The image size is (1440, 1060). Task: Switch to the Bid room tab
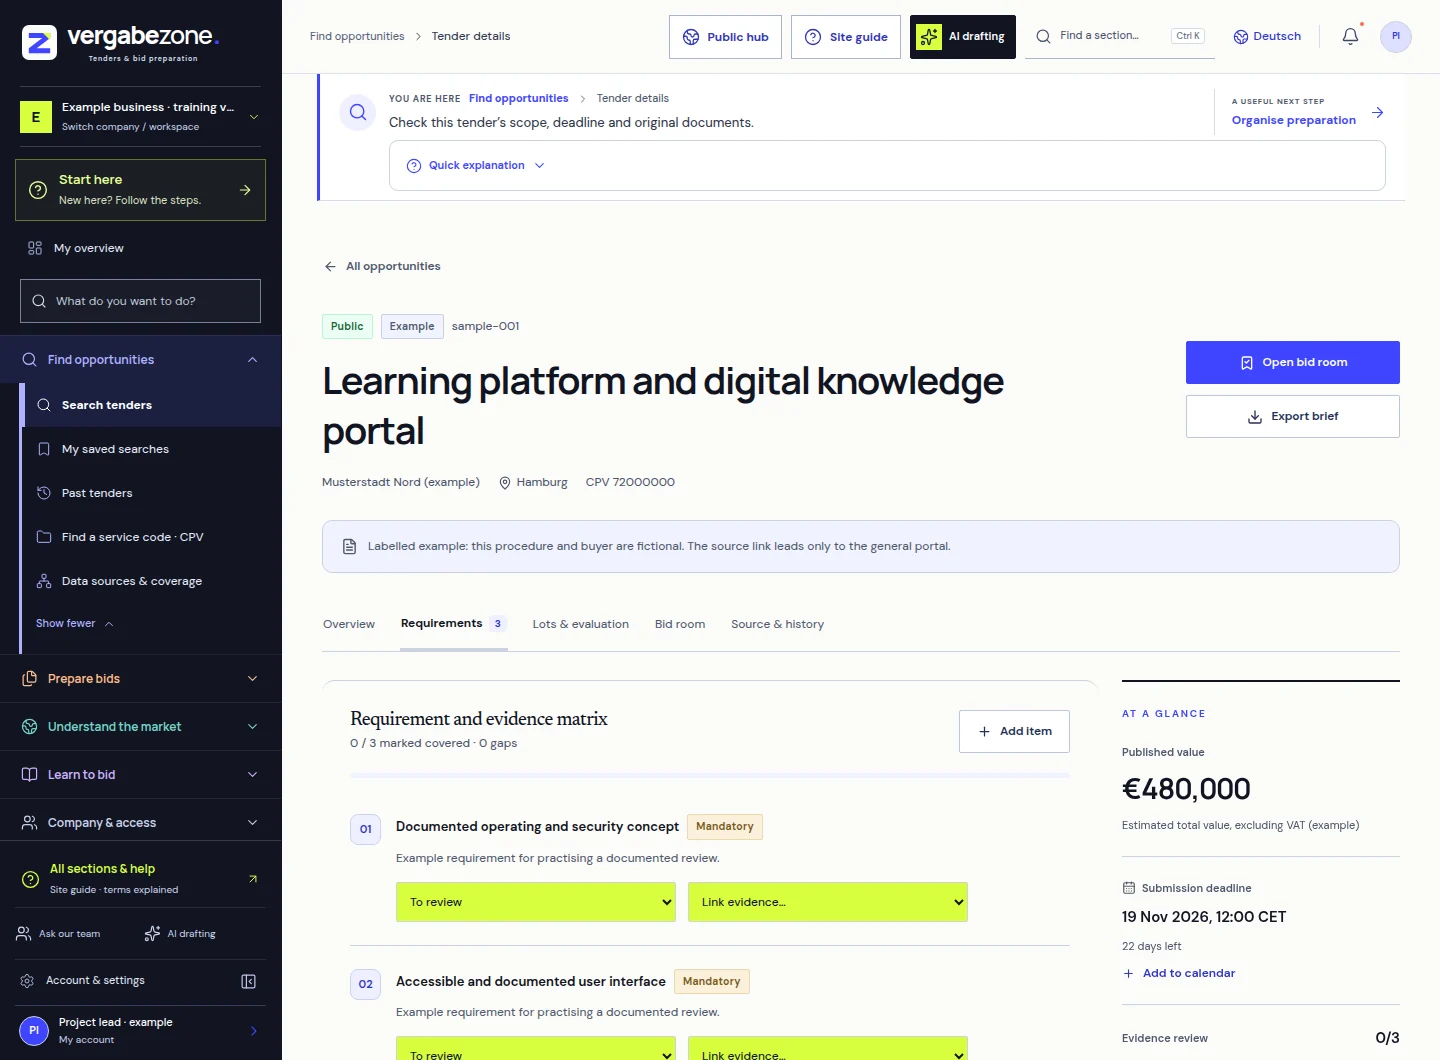click(680, 624)
